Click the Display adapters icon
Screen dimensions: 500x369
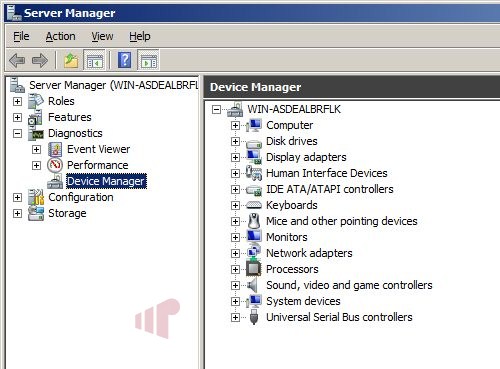coord(254,157)
